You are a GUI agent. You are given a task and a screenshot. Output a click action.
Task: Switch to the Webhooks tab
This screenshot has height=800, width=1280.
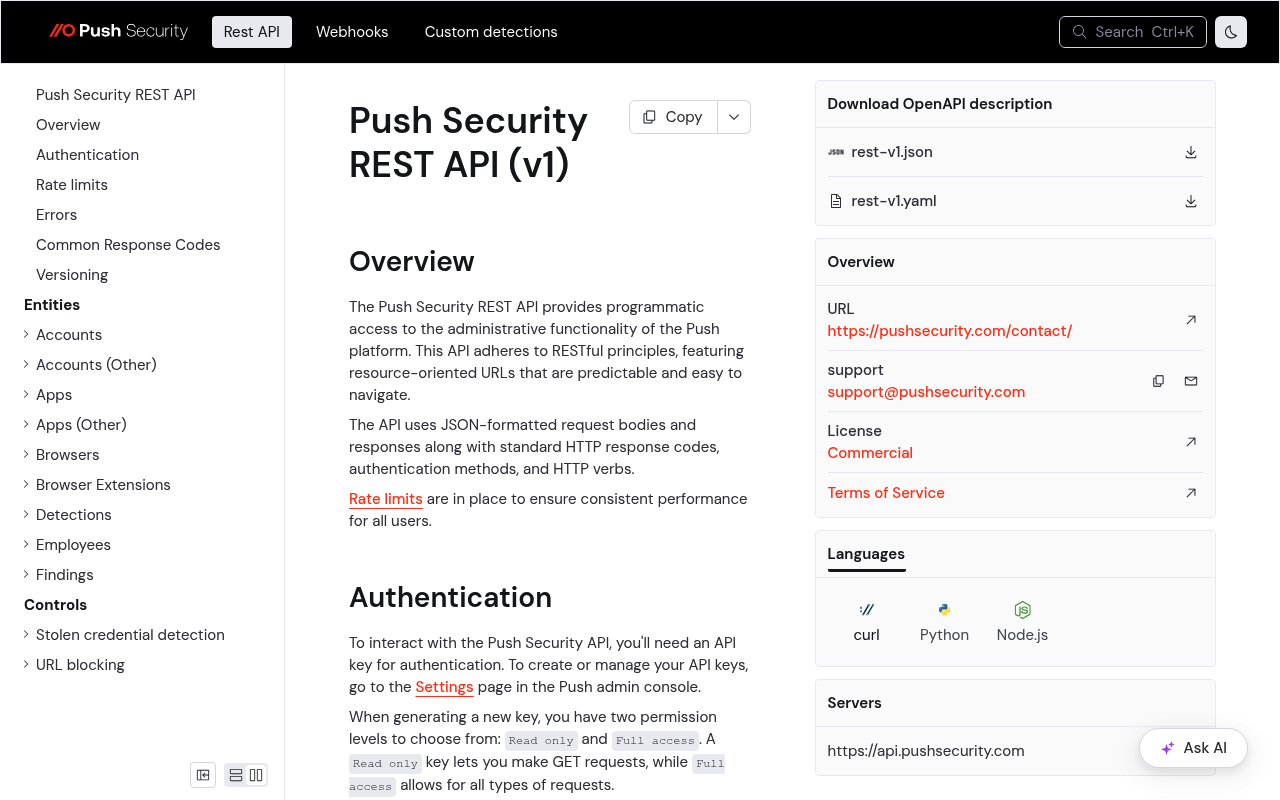(x=352, y=32)
